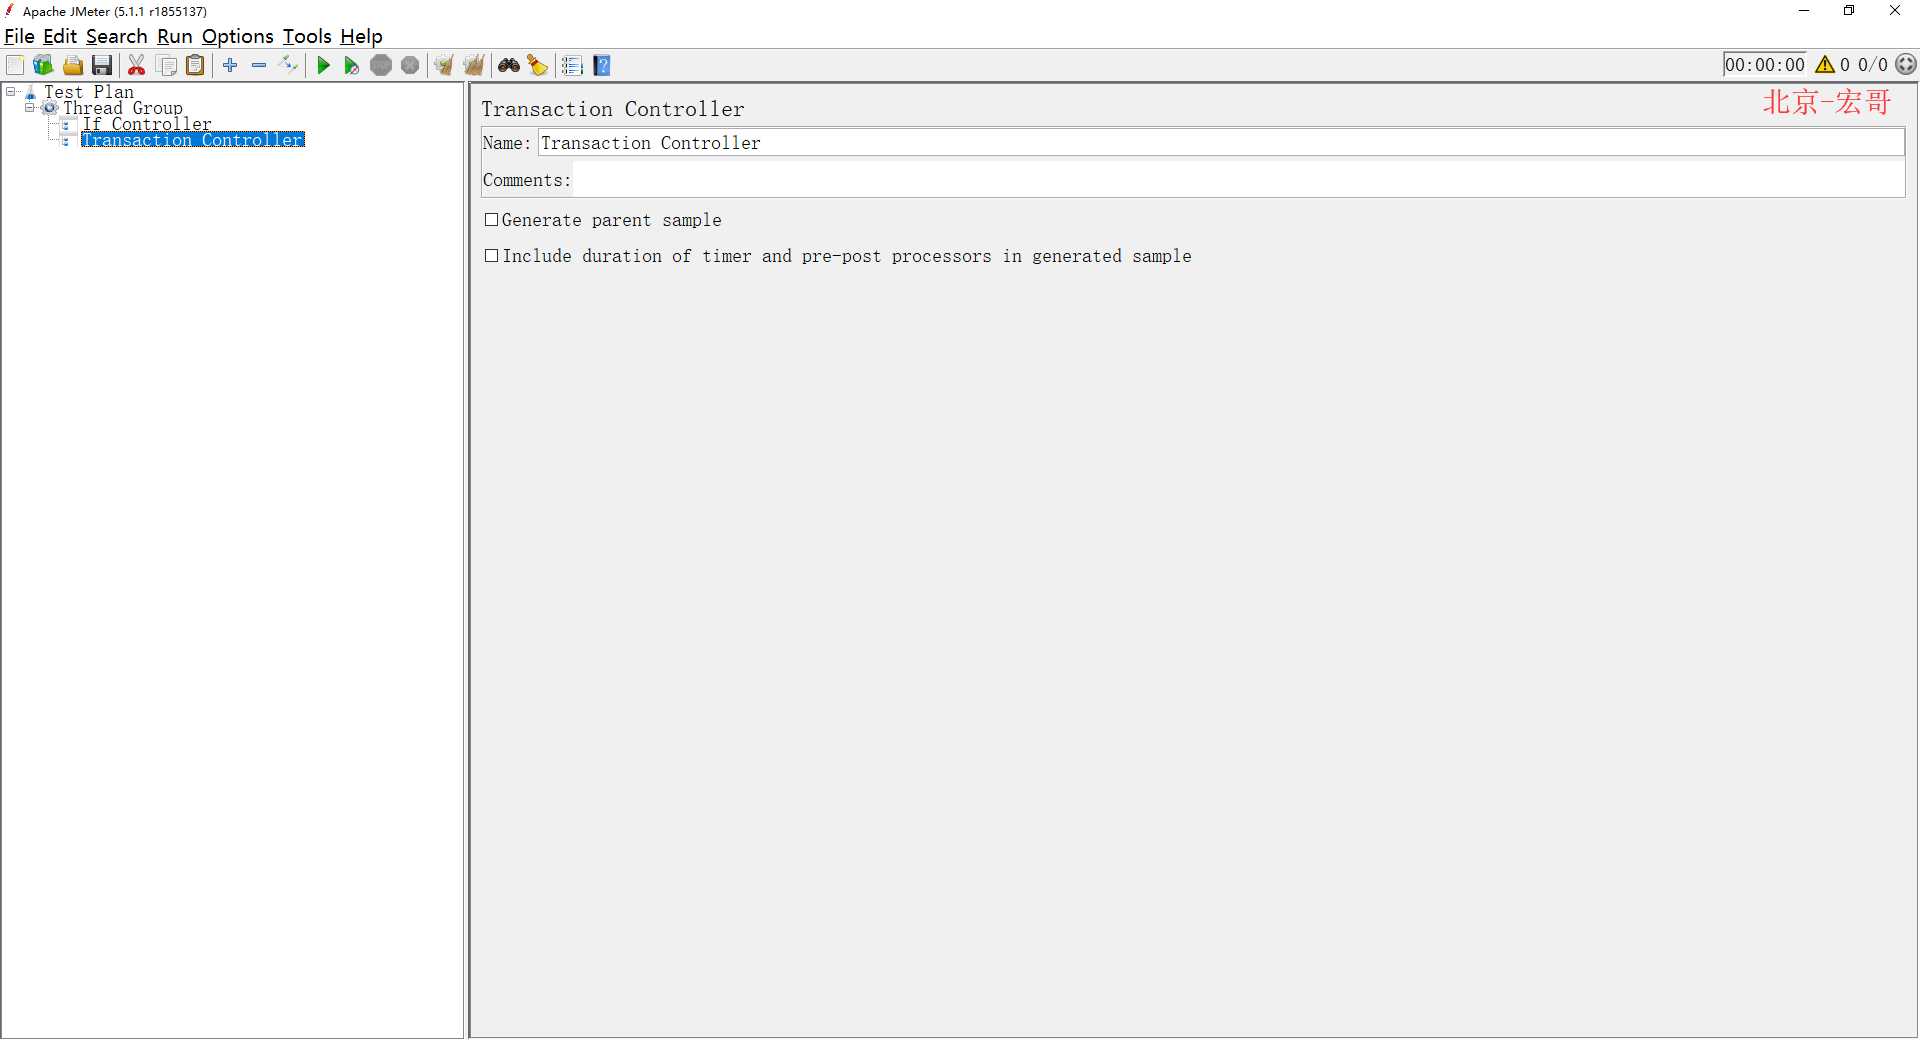Enable Generate parent sample checkbox

491,220
